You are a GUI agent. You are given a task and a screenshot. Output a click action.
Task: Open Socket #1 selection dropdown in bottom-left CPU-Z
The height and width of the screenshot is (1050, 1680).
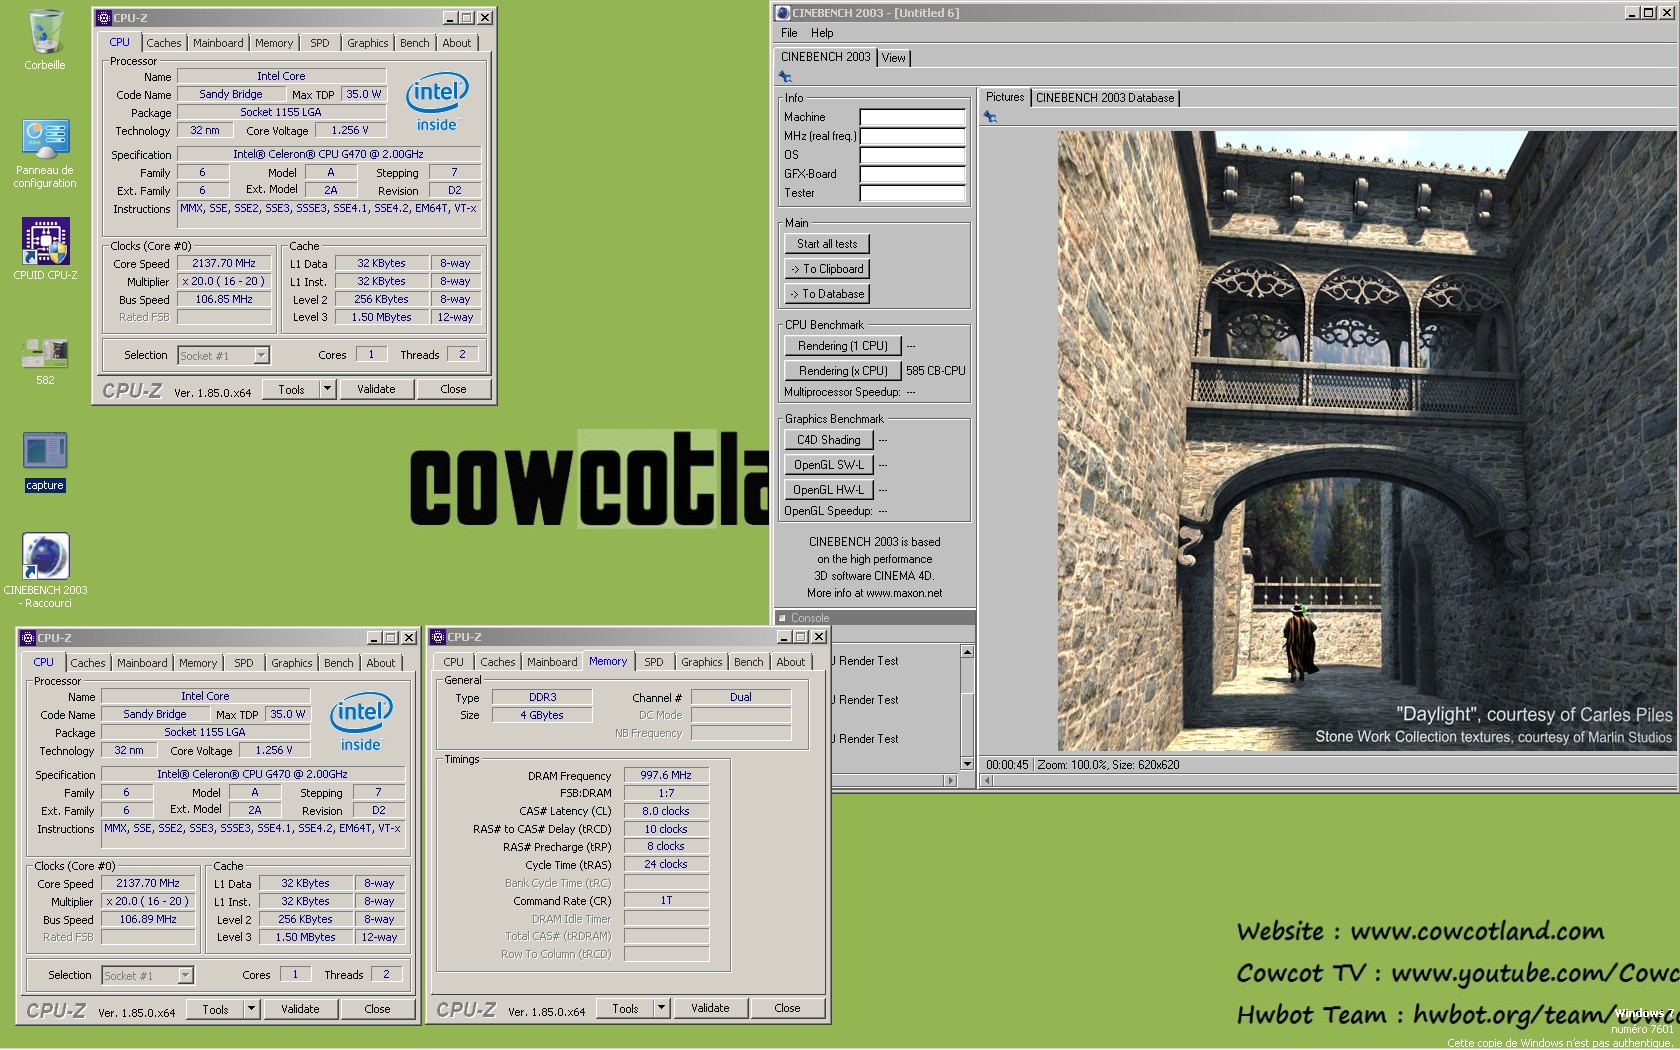(x=184, y=975)
